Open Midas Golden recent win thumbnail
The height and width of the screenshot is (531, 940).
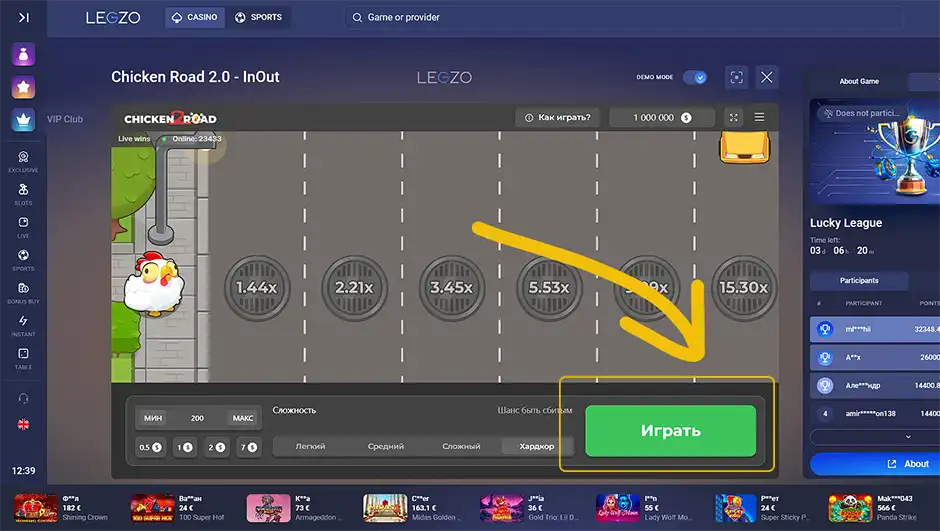(x=385, y=508)
